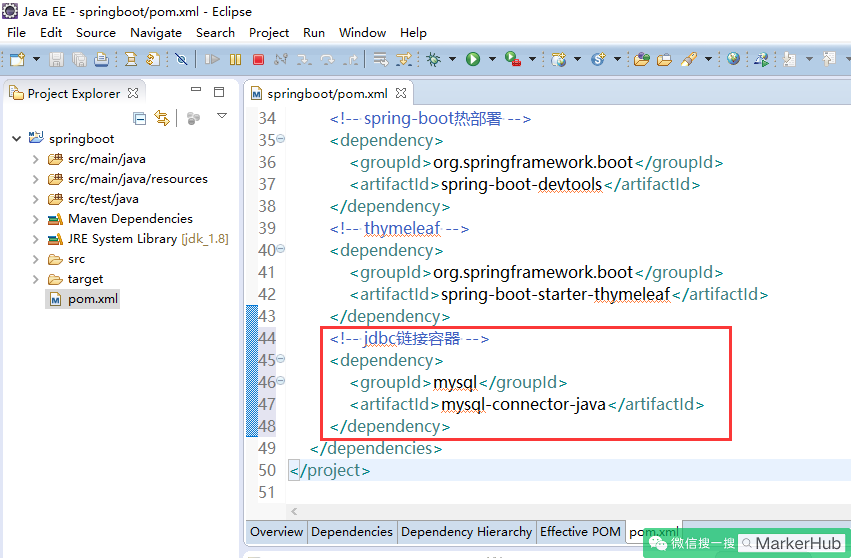Screen dimensions: 851x558
Task: Click the Open Web Browser globe icon
Action: [x=733, y=59]
